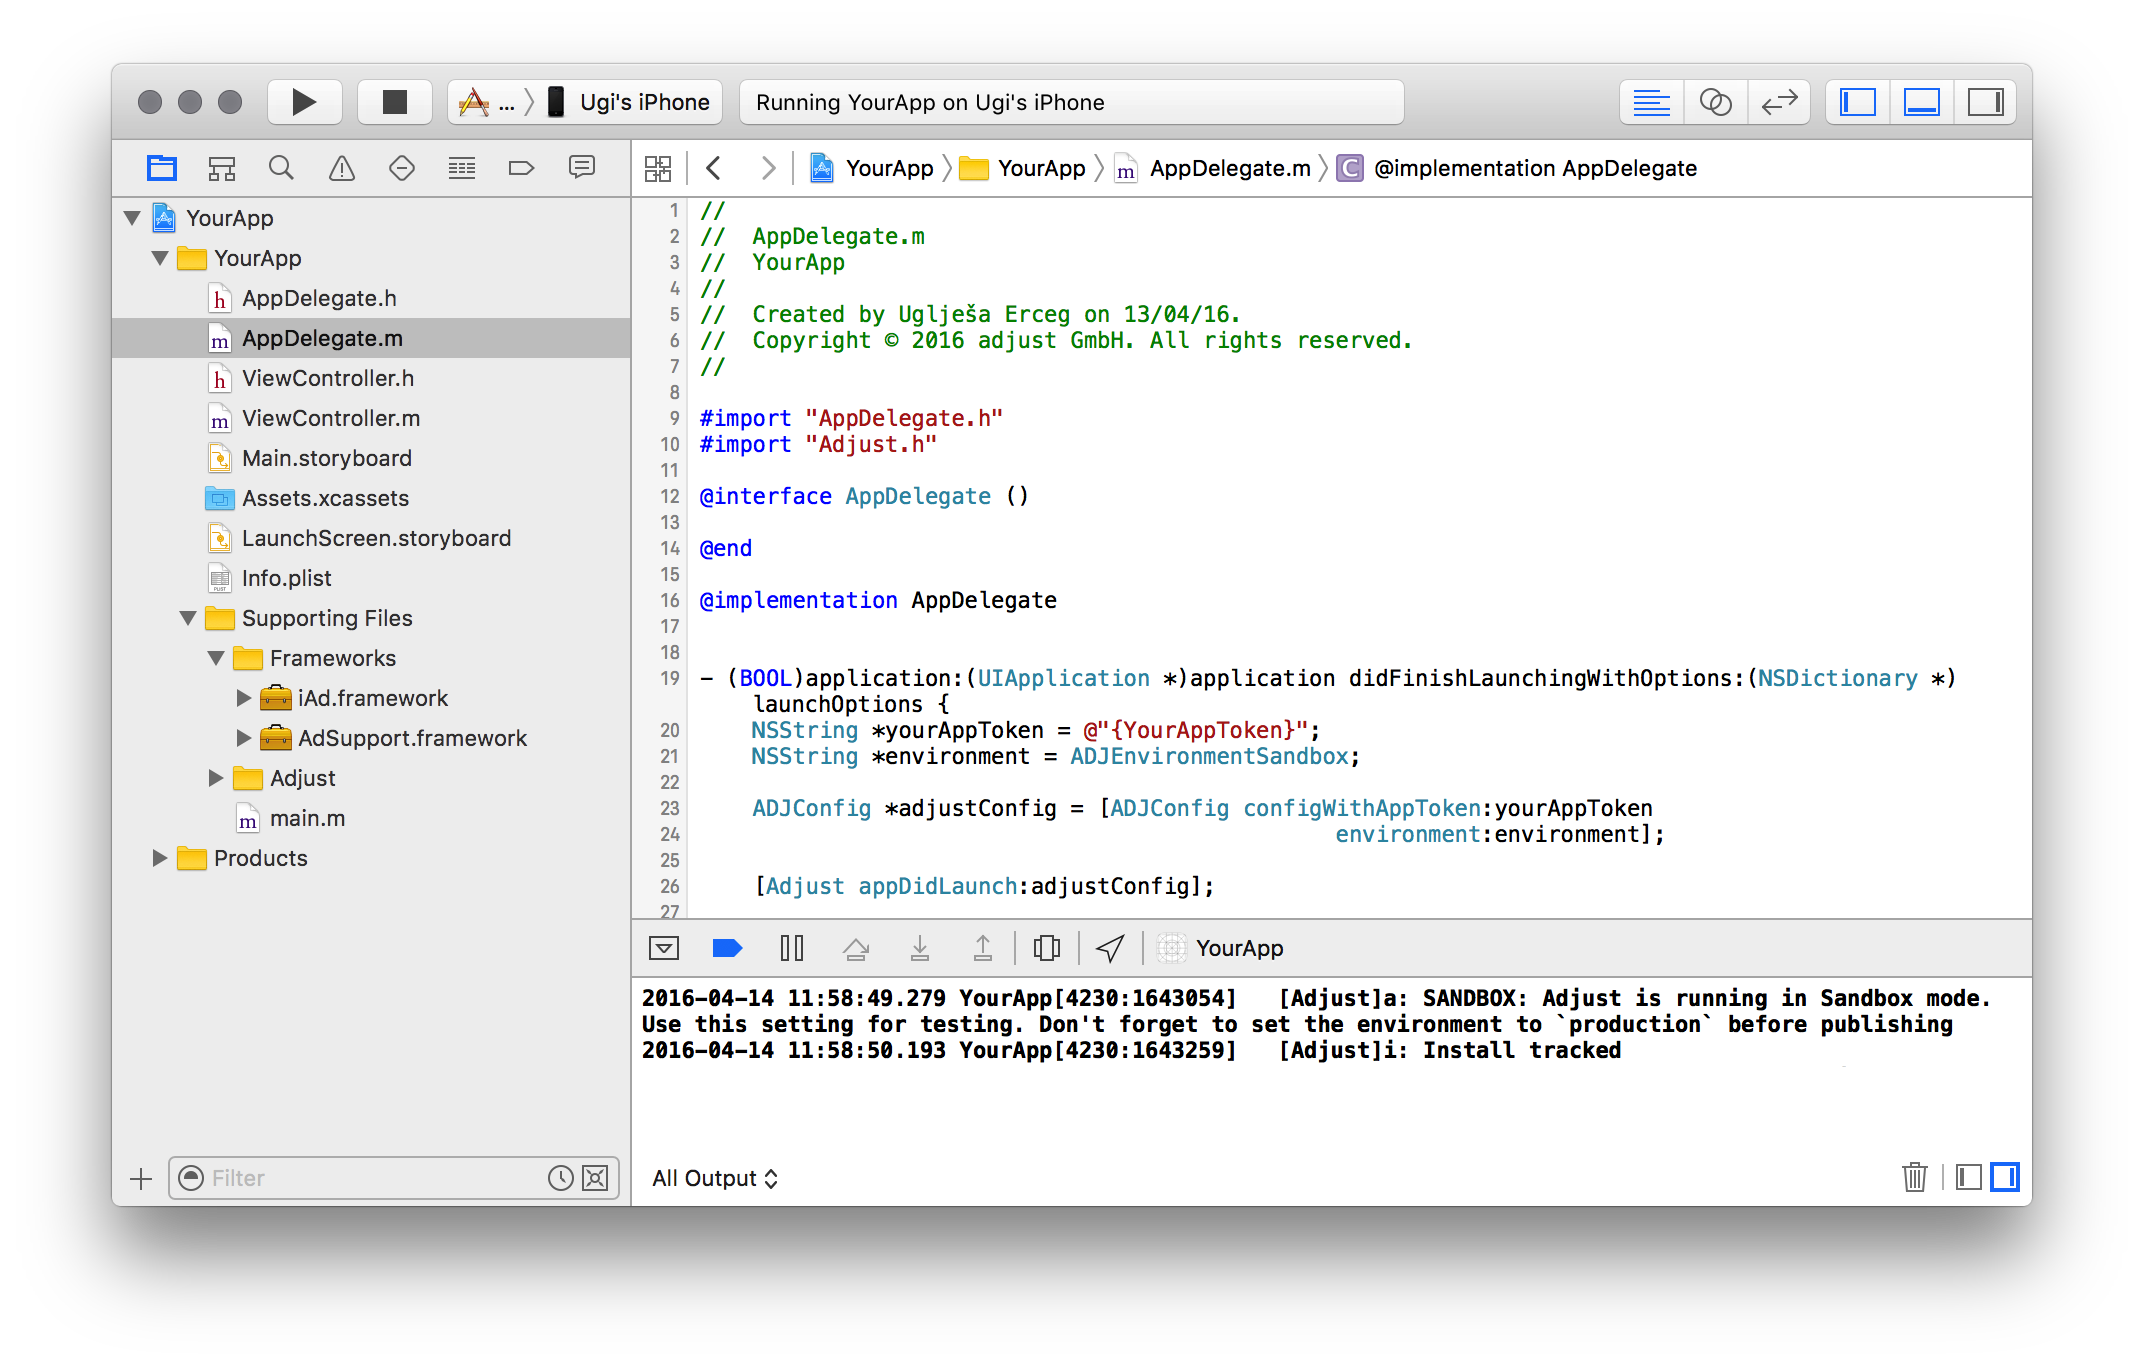
Task: Expand the Products folder
Action: [x=159, y=858]
